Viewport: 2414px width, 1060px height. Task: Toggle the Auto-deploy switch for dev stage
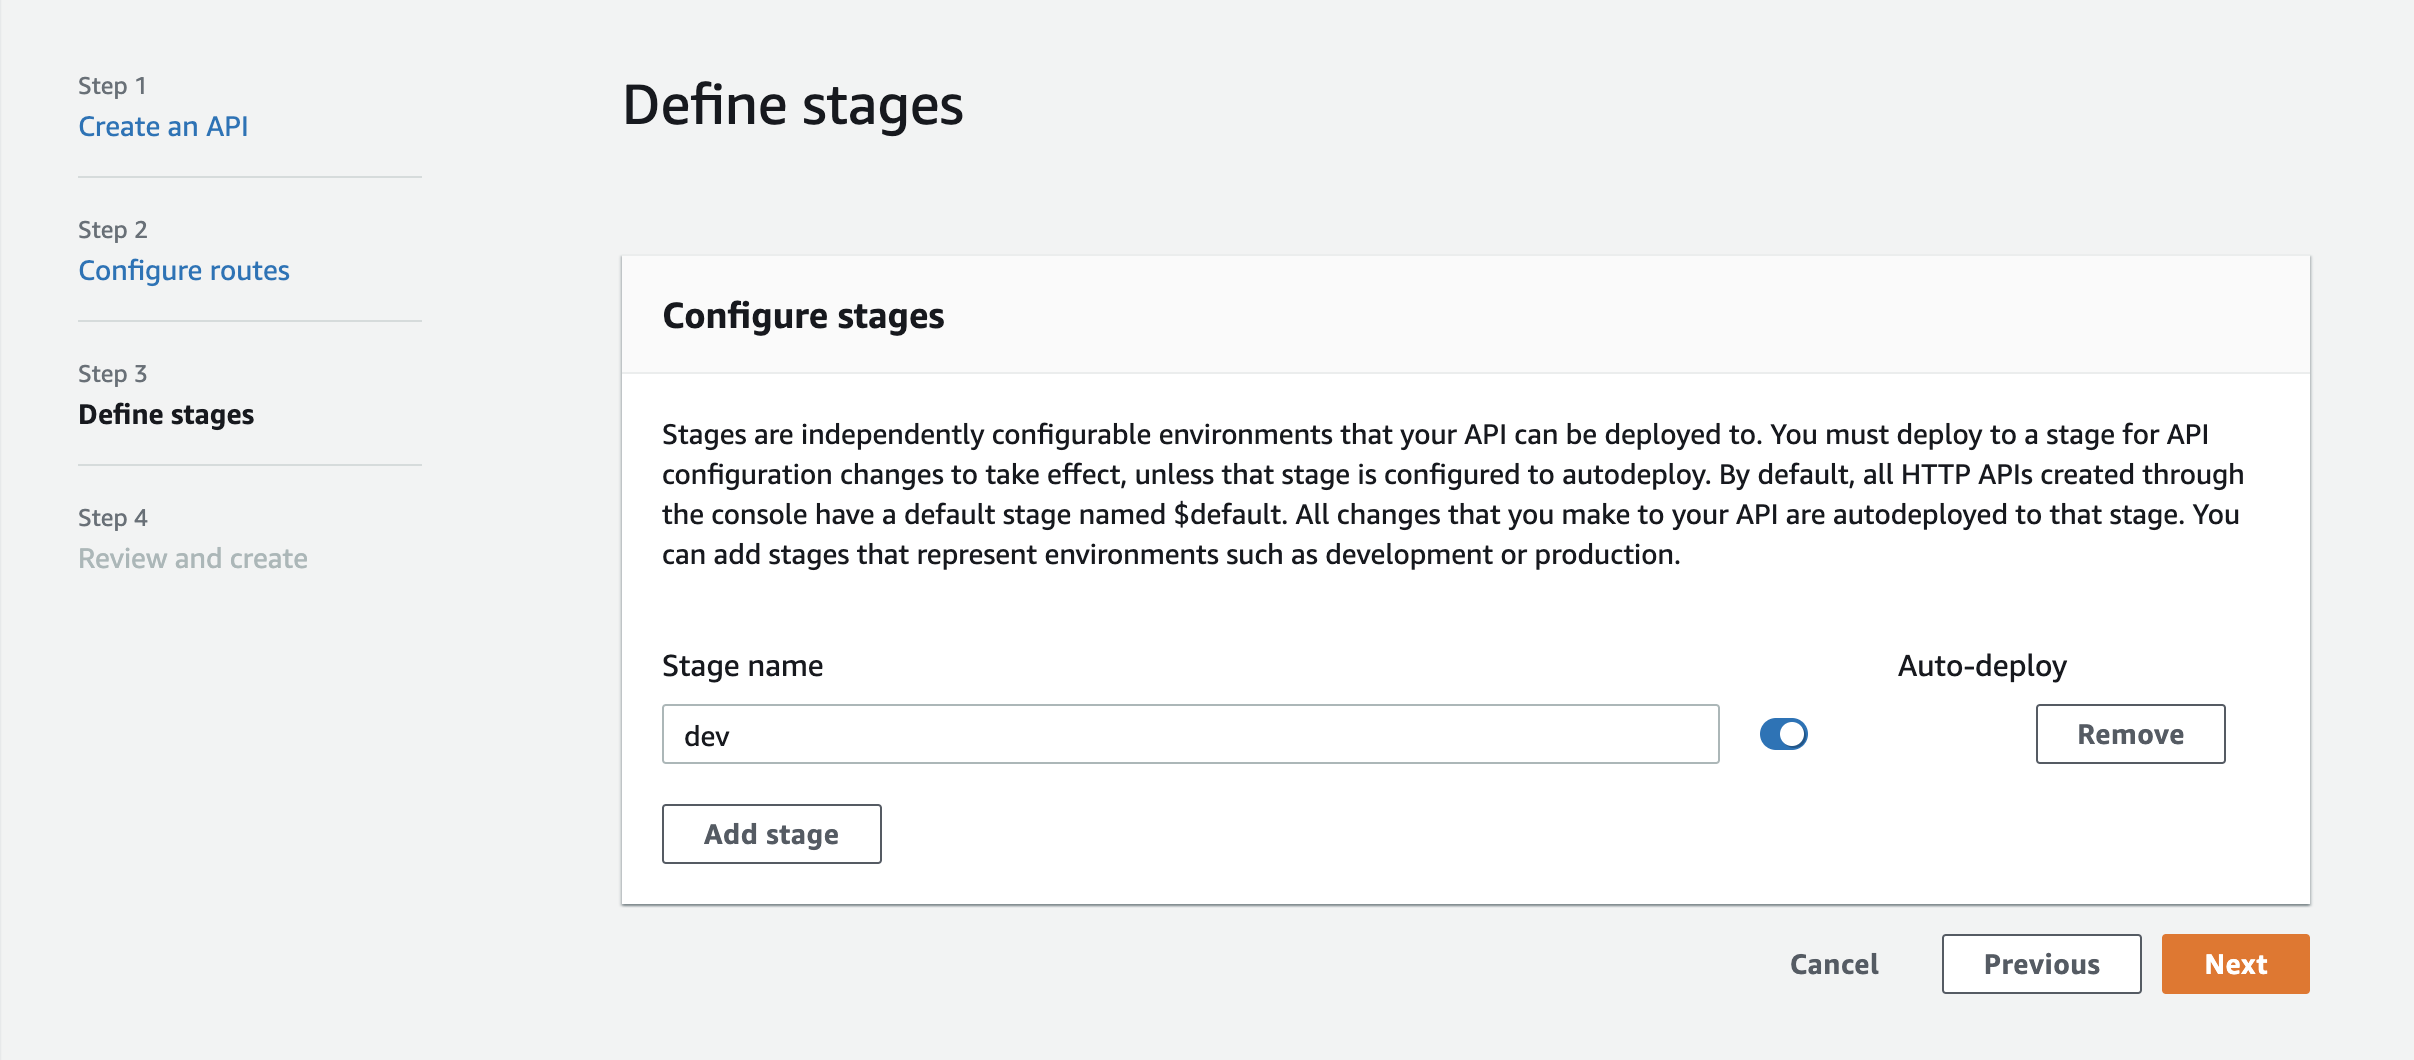[x=1784, y=733]
